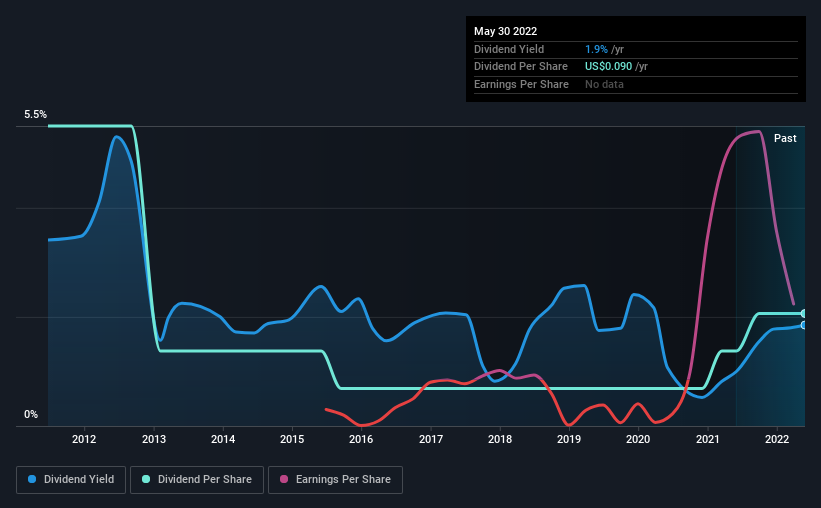This screenshot has width=821, height=508.
Task: Click the 2012 year label on the x-axis
Action: pos(84,439)
